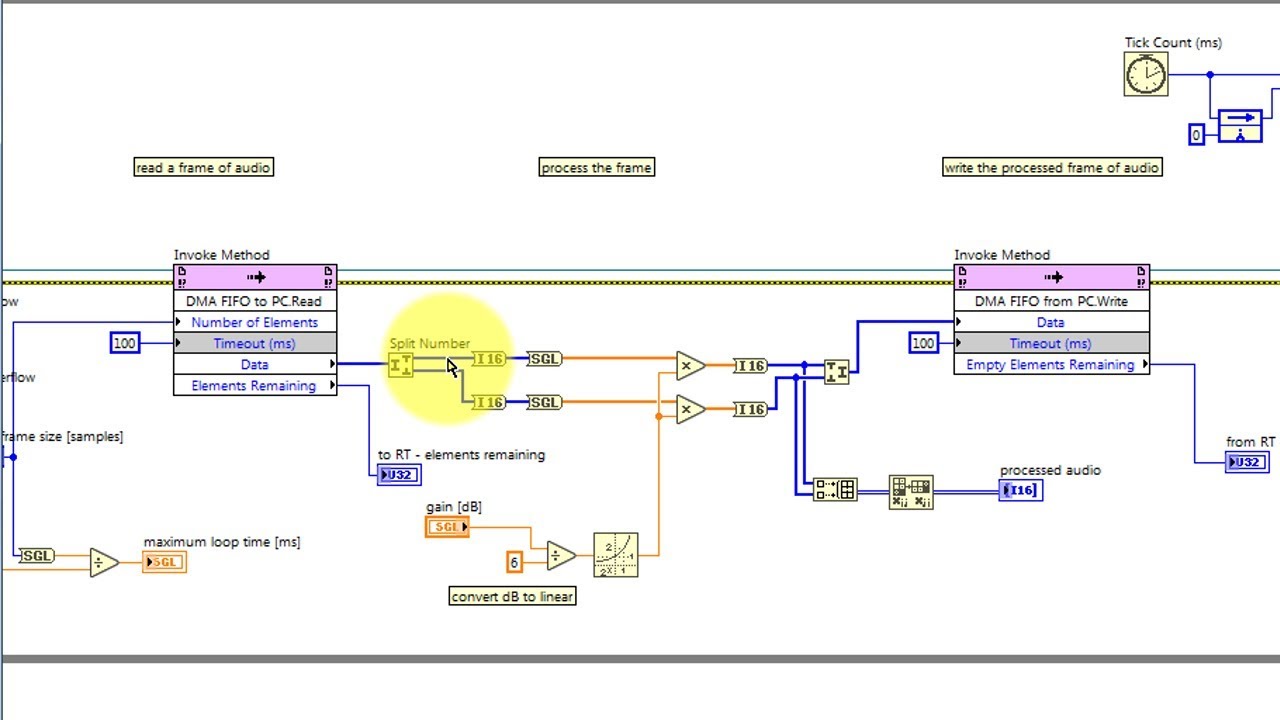Click the upper SGL conversion node
This screenshot has height=720, width=1280.
[x=544, y=359]
